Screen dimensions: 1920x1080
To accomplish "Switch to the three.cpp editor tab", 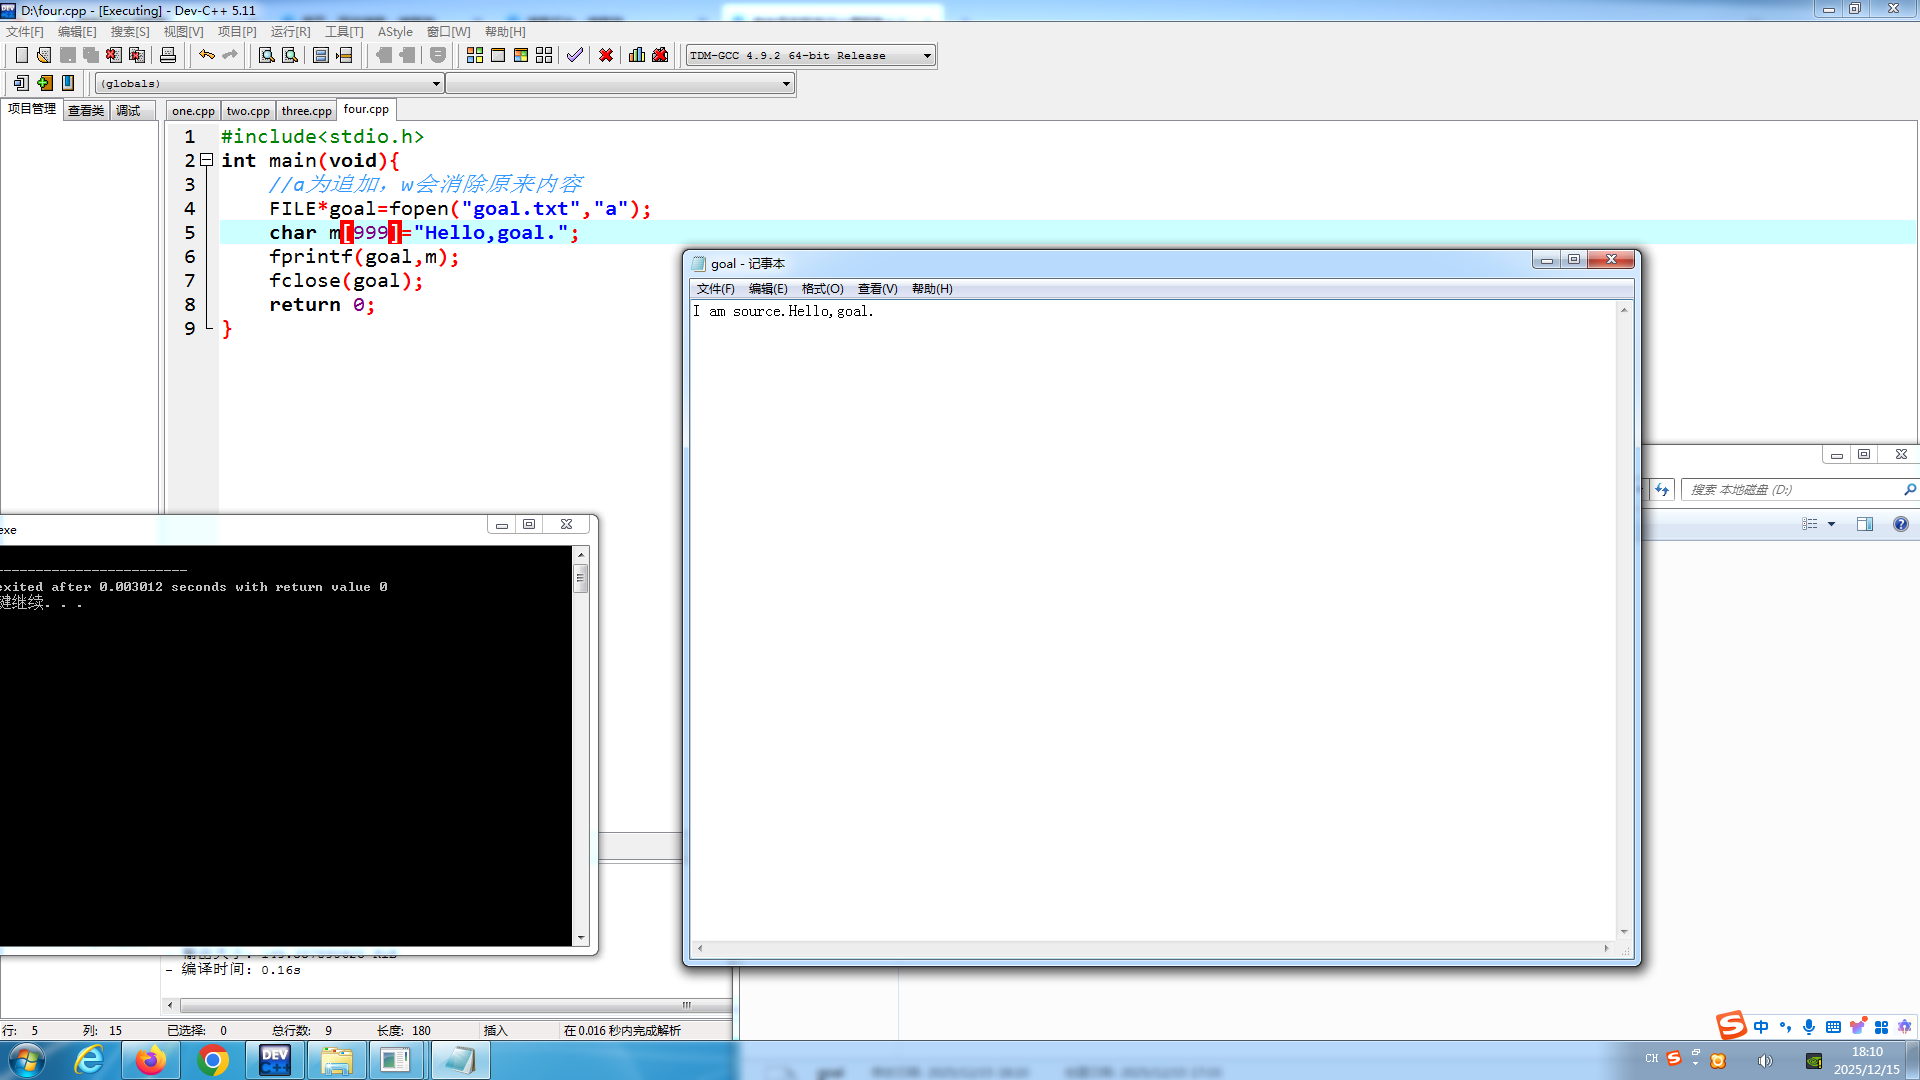I will pyautogui.click(x=306, y=111).
